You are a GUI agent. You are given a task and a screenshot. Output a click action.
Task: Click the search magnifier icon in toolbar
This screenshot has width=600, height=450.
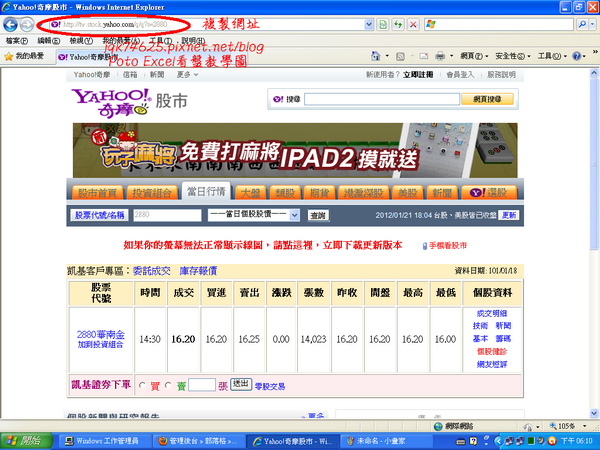click(582, 24)
